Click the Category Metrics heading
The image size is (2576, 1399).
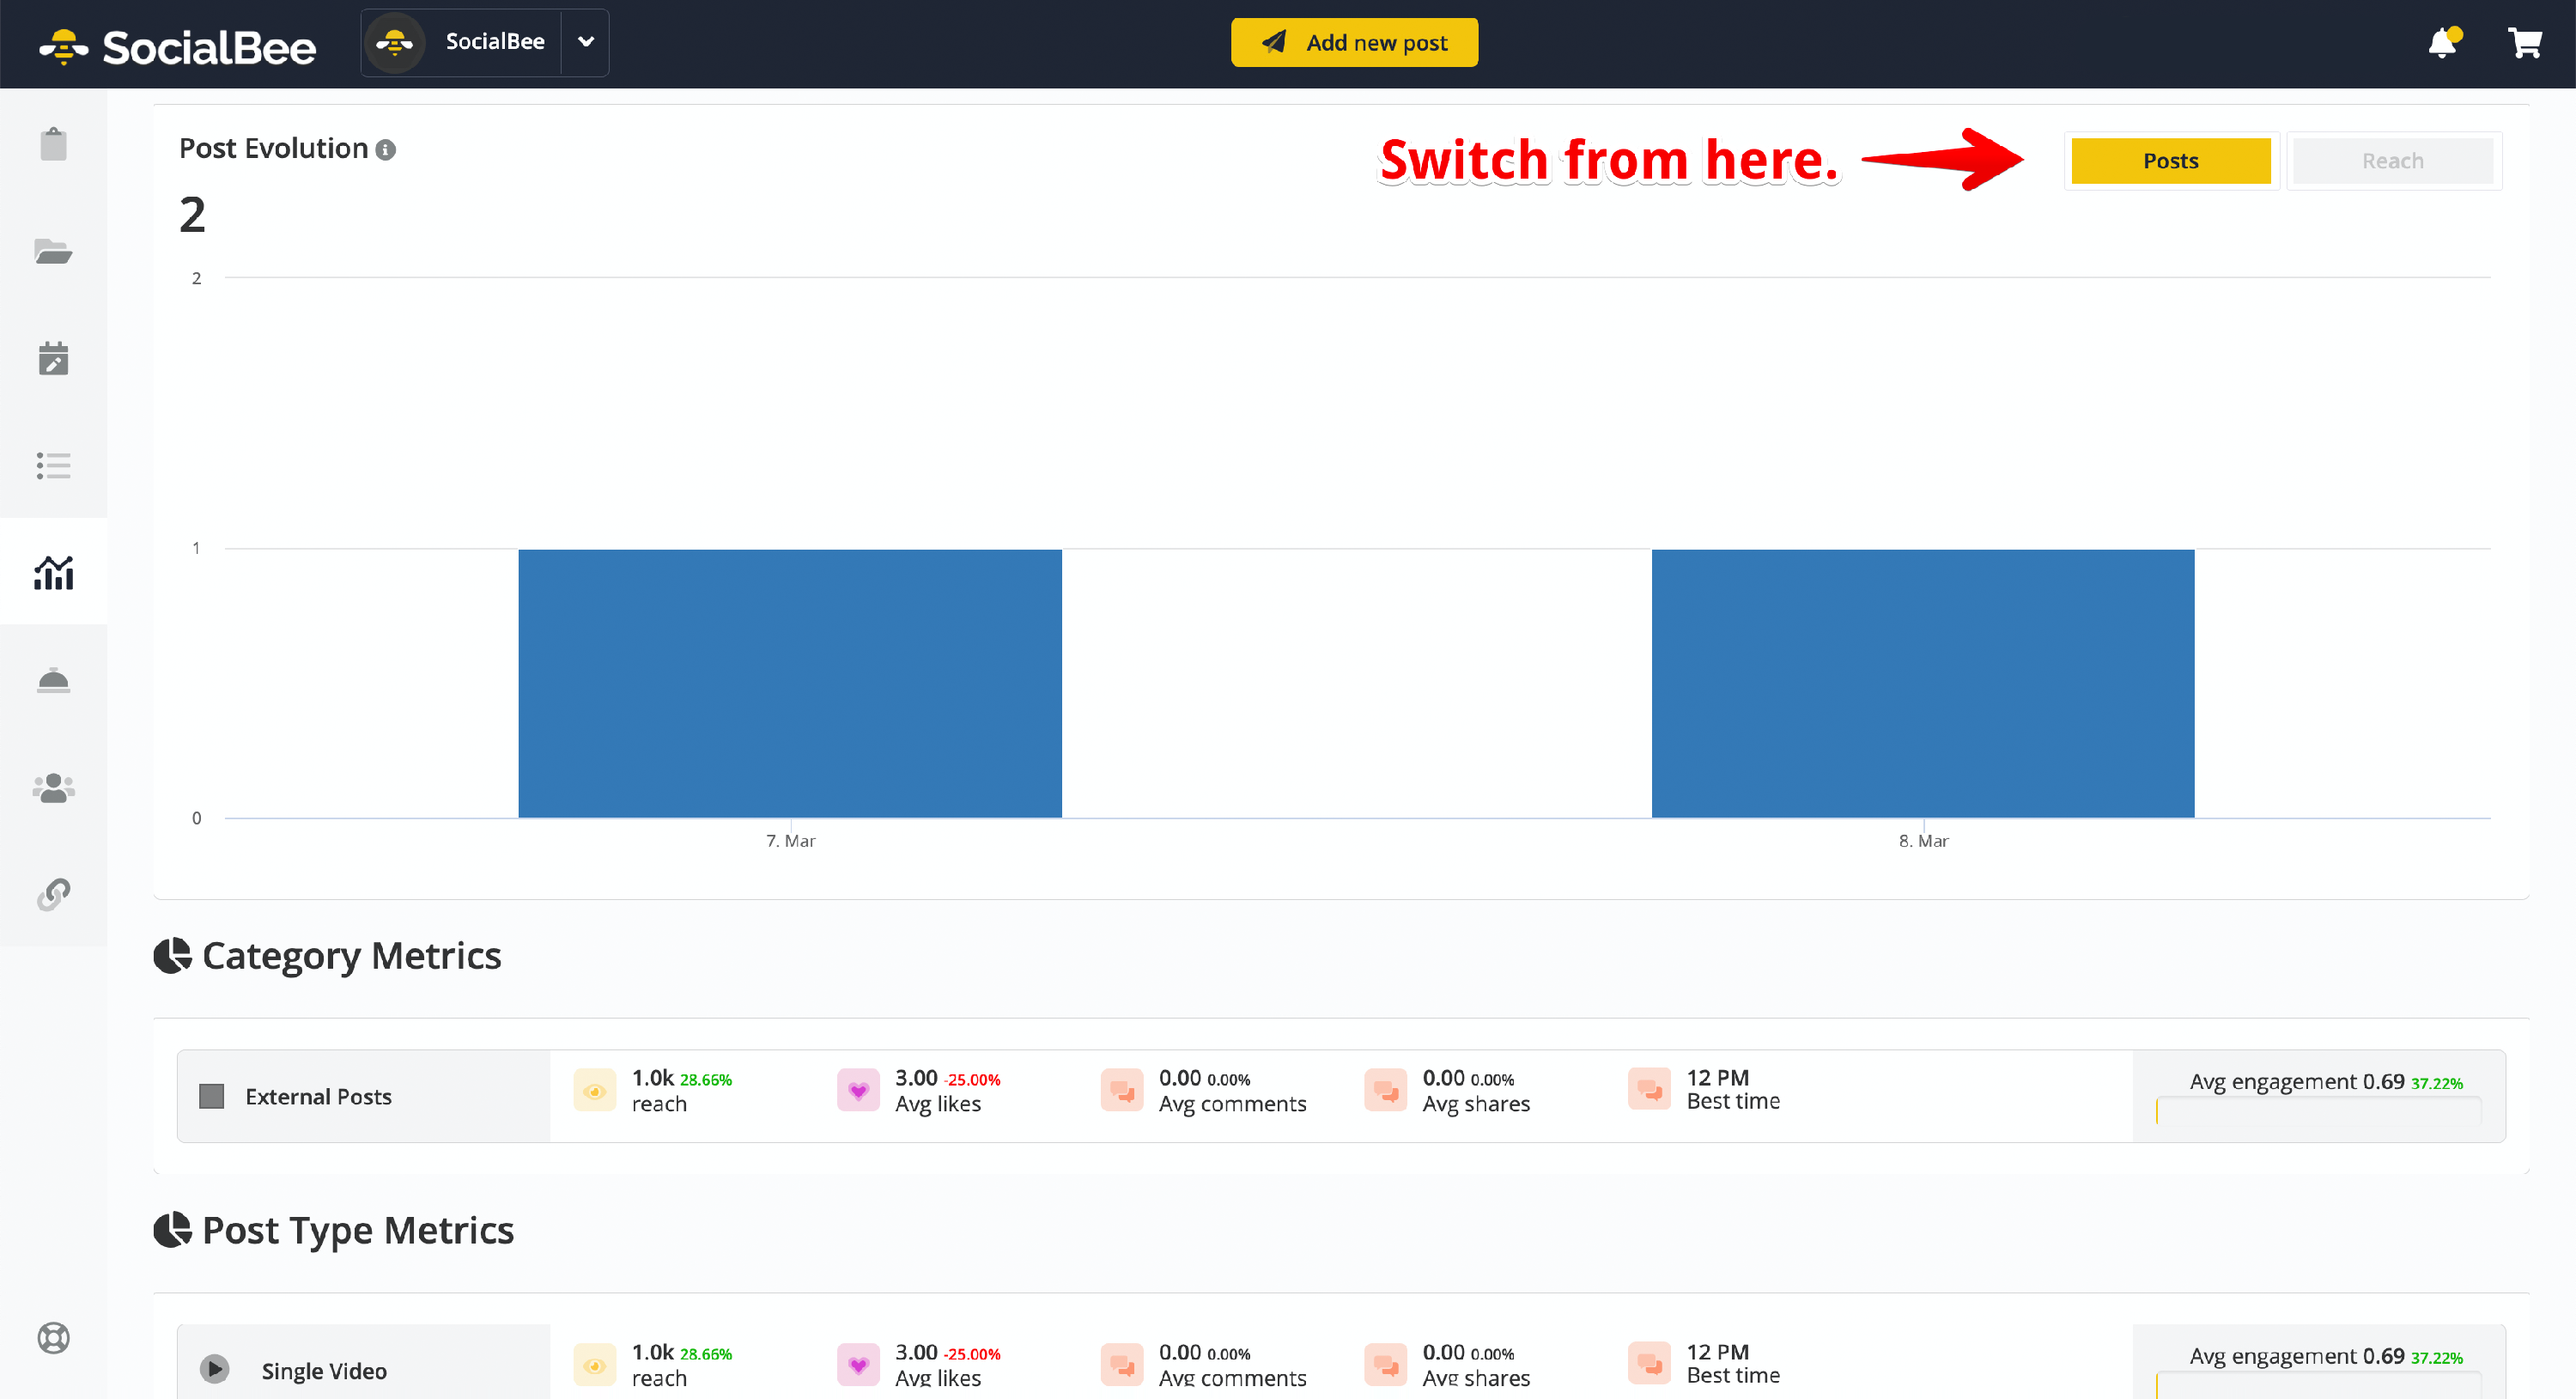(x=351, y=955)
